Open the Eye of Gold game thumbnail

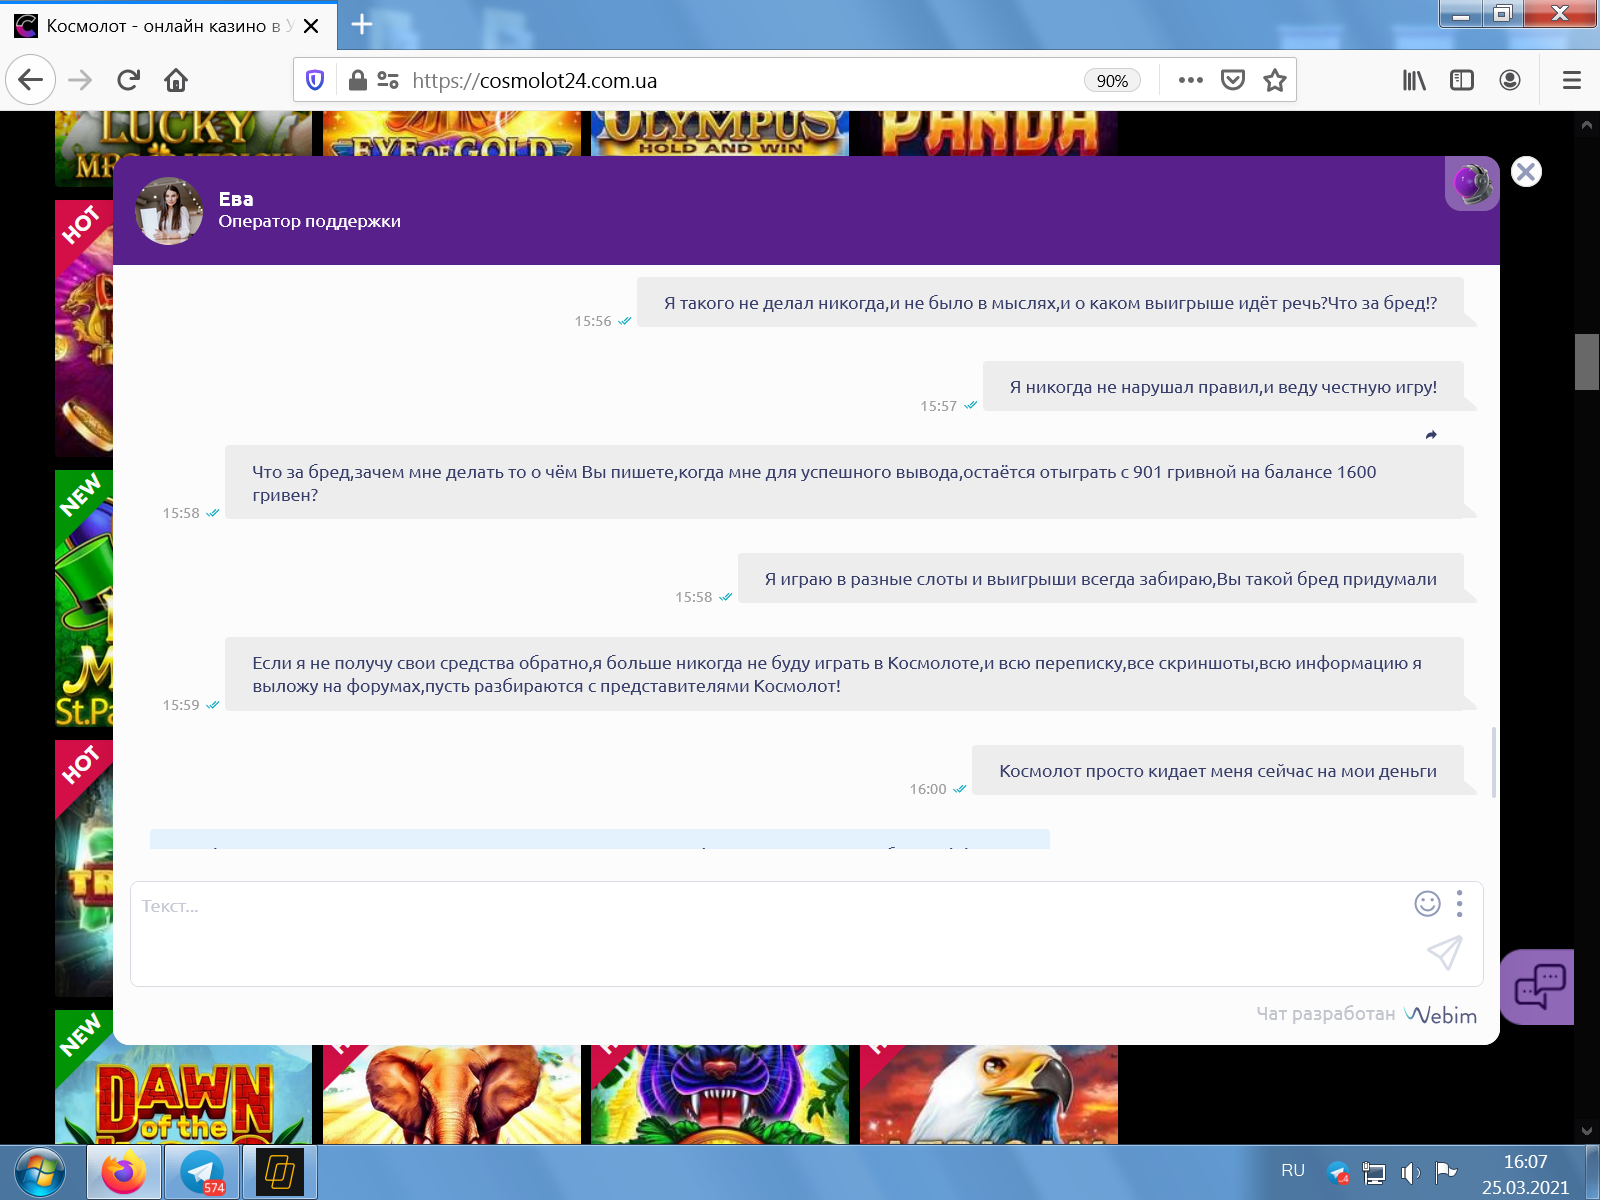tap(452, 134)
